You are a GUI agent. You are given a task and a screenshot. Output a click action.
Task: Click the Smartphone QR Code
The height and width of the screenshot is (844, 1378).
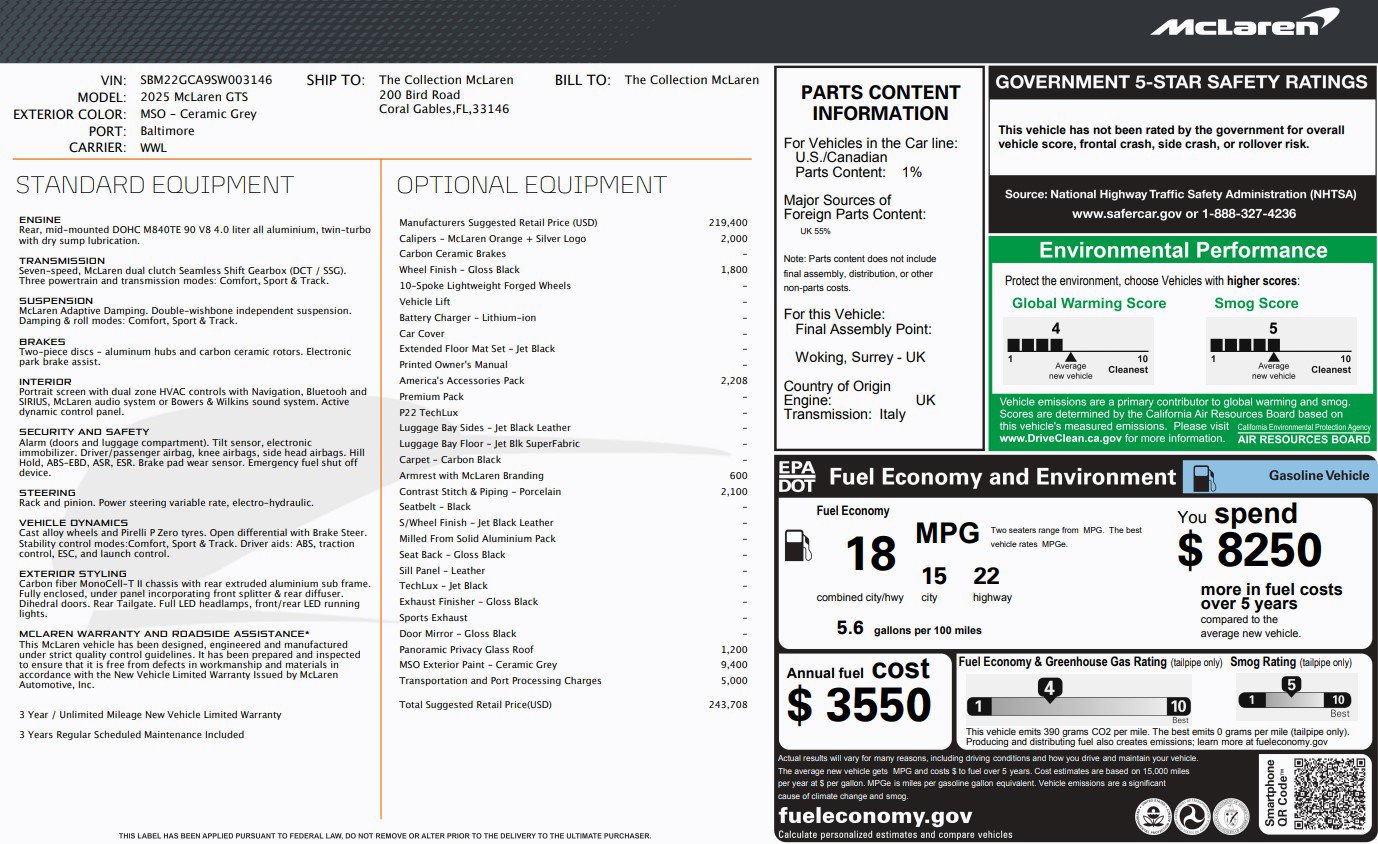1329,794
